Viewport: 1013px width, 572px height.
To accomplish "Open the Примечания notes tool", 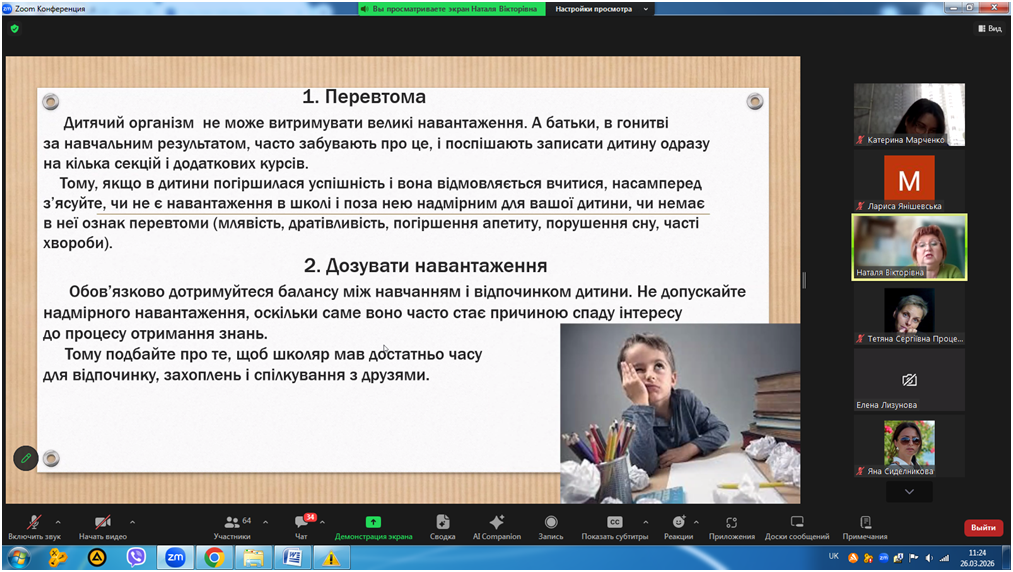I will click(x=865, y=526).
